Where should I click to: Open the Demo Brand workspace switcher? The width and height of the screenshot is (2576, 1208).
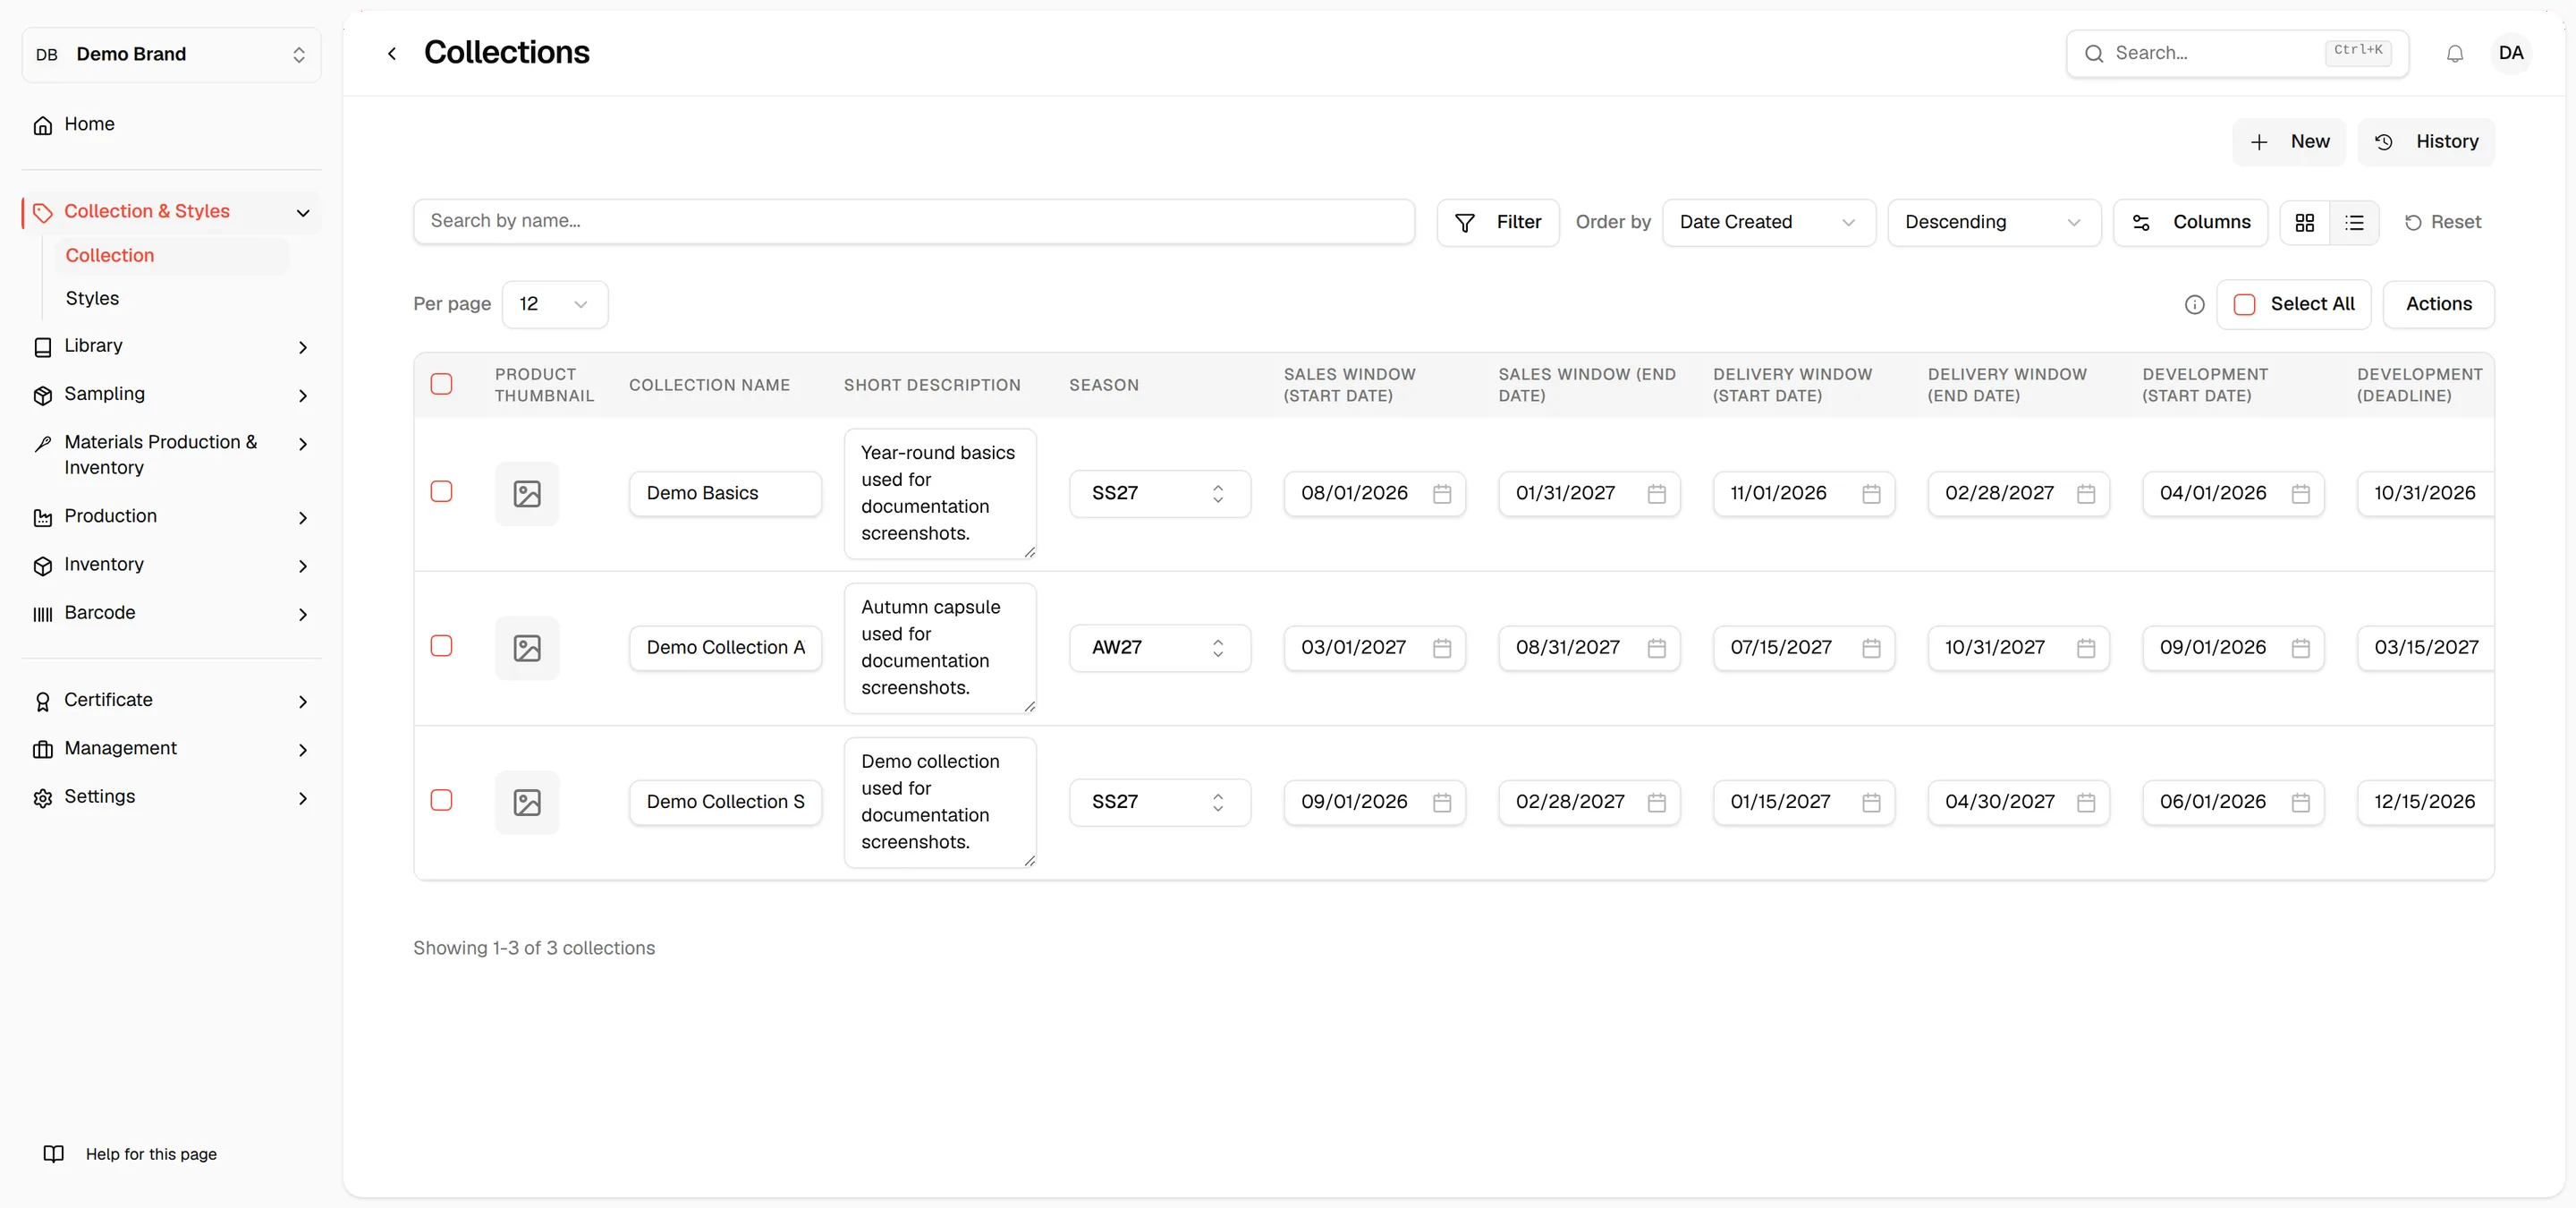coord(172,54)
